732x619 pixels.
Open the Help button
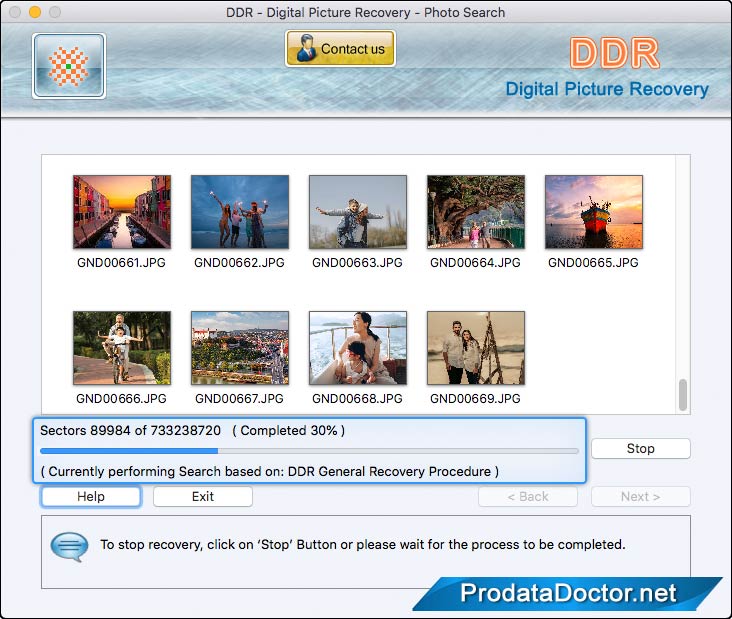[91, 497]
